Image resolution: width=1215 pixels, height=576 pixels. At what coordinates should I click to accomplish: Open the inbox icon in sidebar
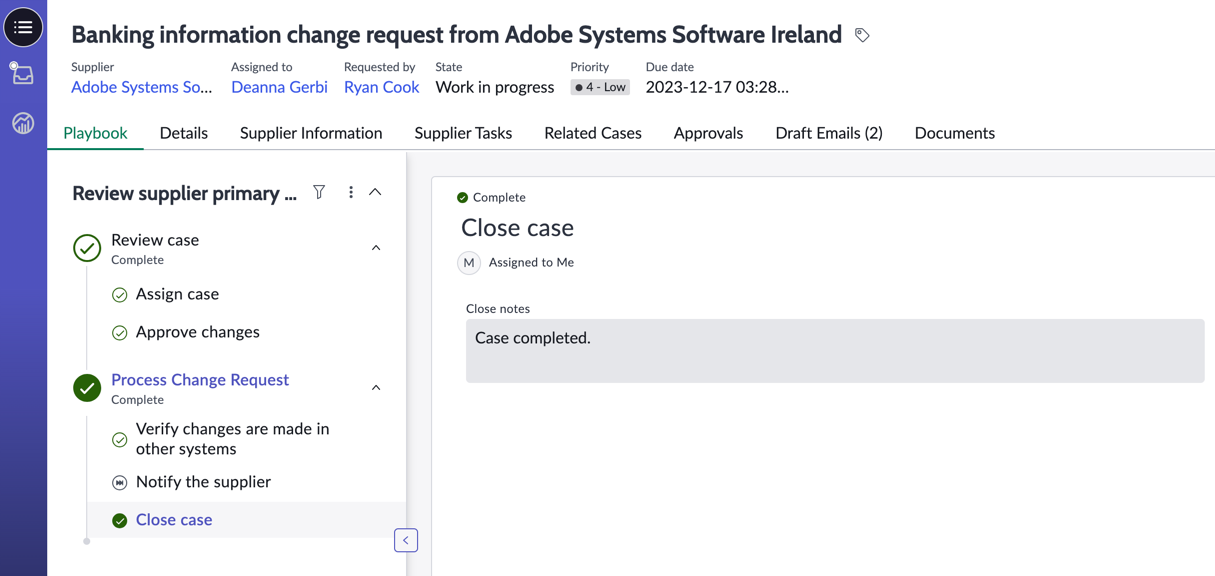click(x=22, y=73)
